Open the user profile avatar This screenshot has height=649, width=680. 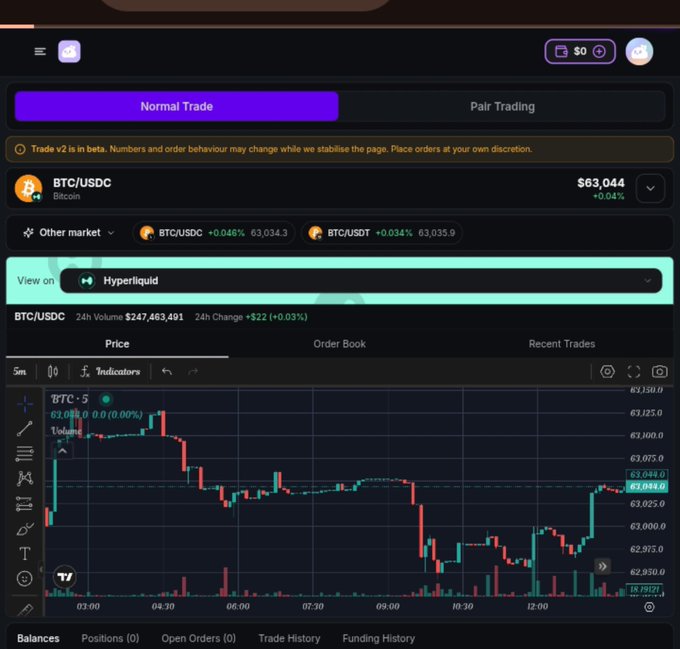pyautogui.click(x=639, y=52)
